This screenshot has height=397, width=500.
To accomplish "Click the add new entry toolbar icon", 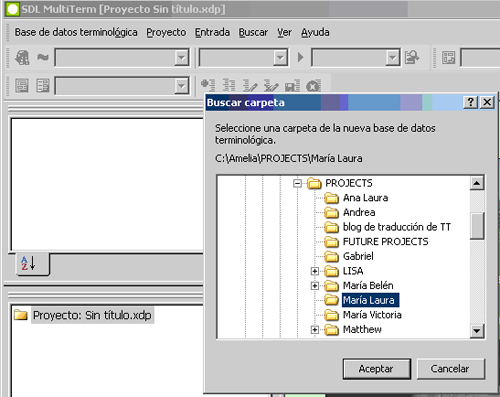I will (x=208, y=85).
